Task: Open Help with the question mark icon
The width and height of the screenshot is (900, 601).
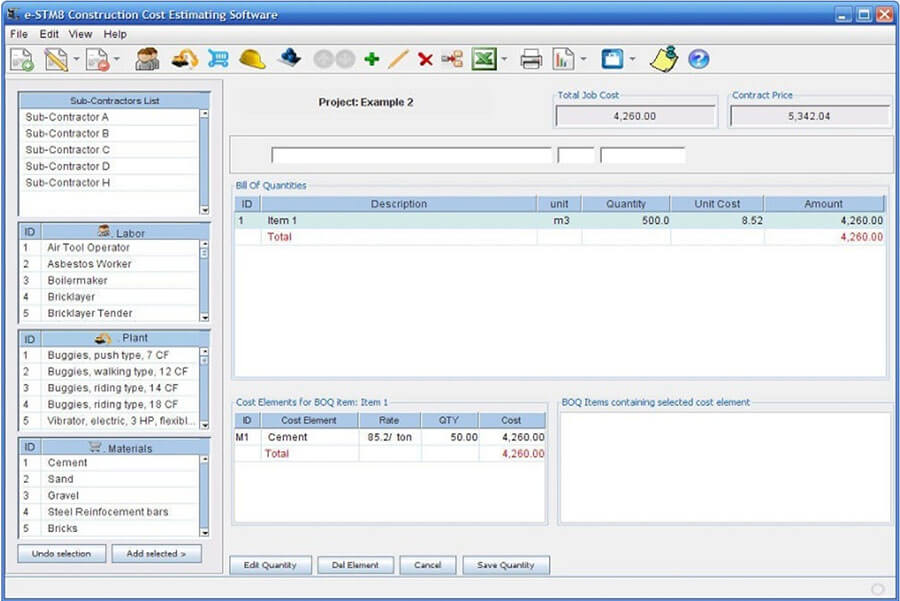Action: coord(697,59)
